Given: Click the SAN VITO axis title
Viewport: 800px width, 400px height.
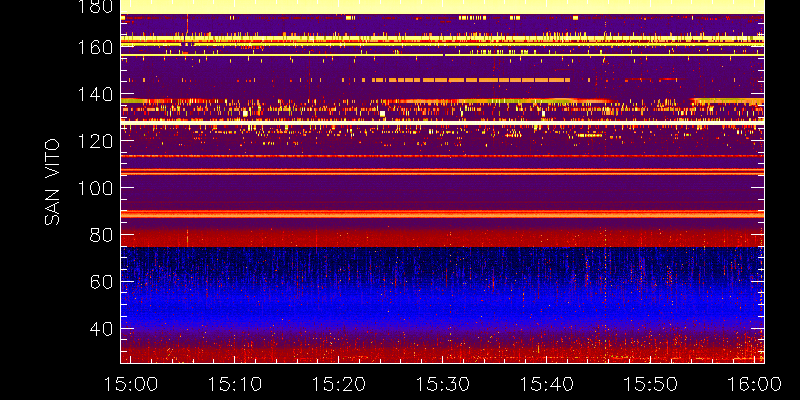Looking at the screenshot, I should click(x=52, y=182).
